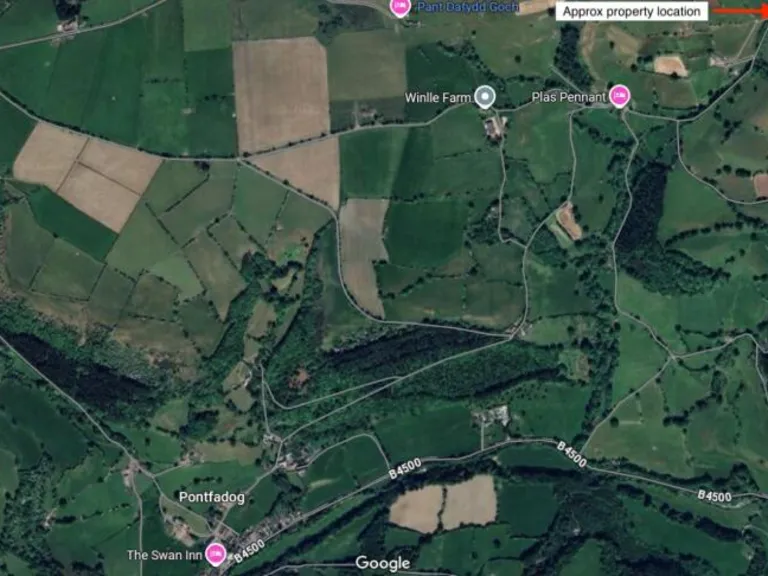The width and height of the screenshot is (768, 576).
Task: Click the large tan rectangular field at top centre
Action: click(x=281, y=94)
